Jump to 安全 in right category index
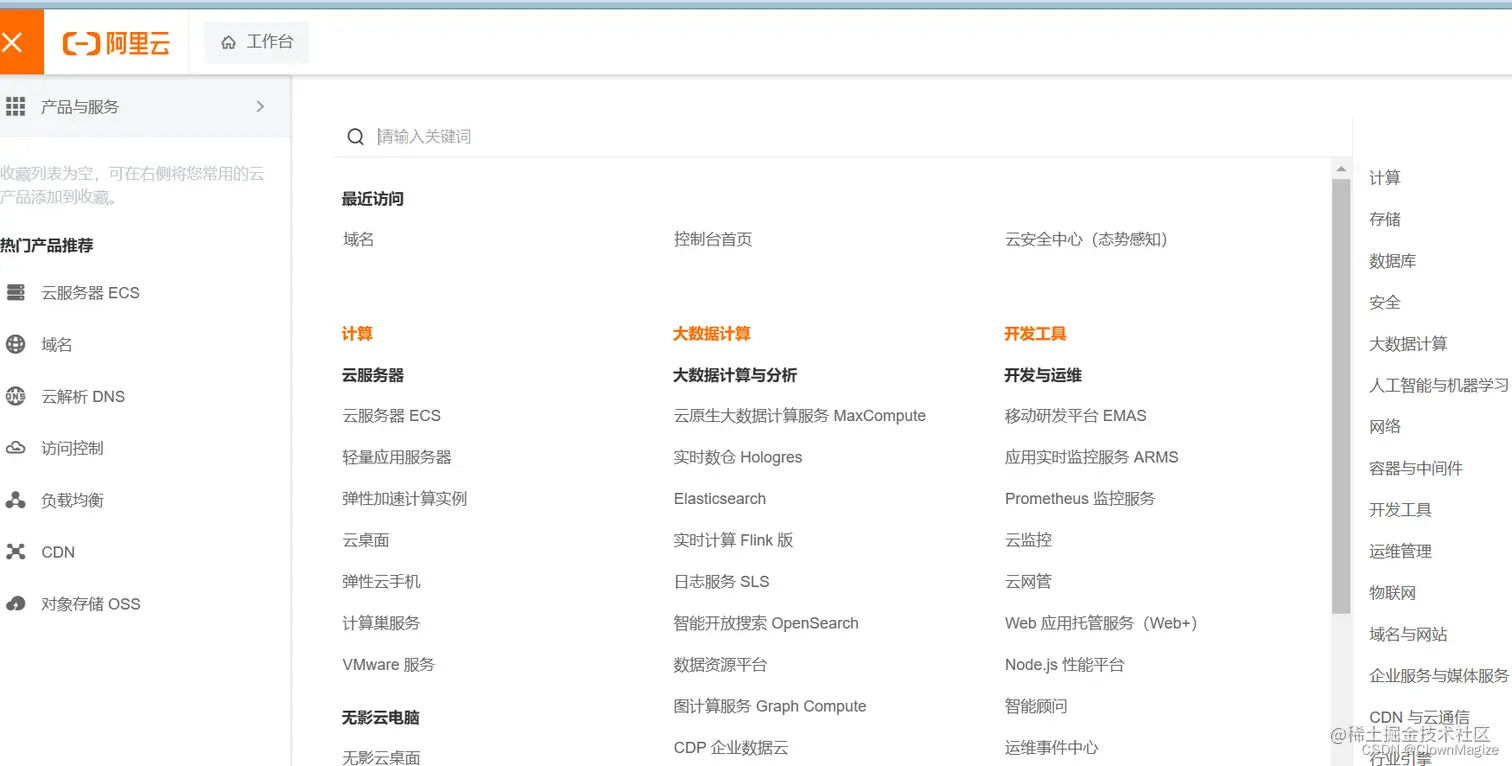 click(1385, 302)
